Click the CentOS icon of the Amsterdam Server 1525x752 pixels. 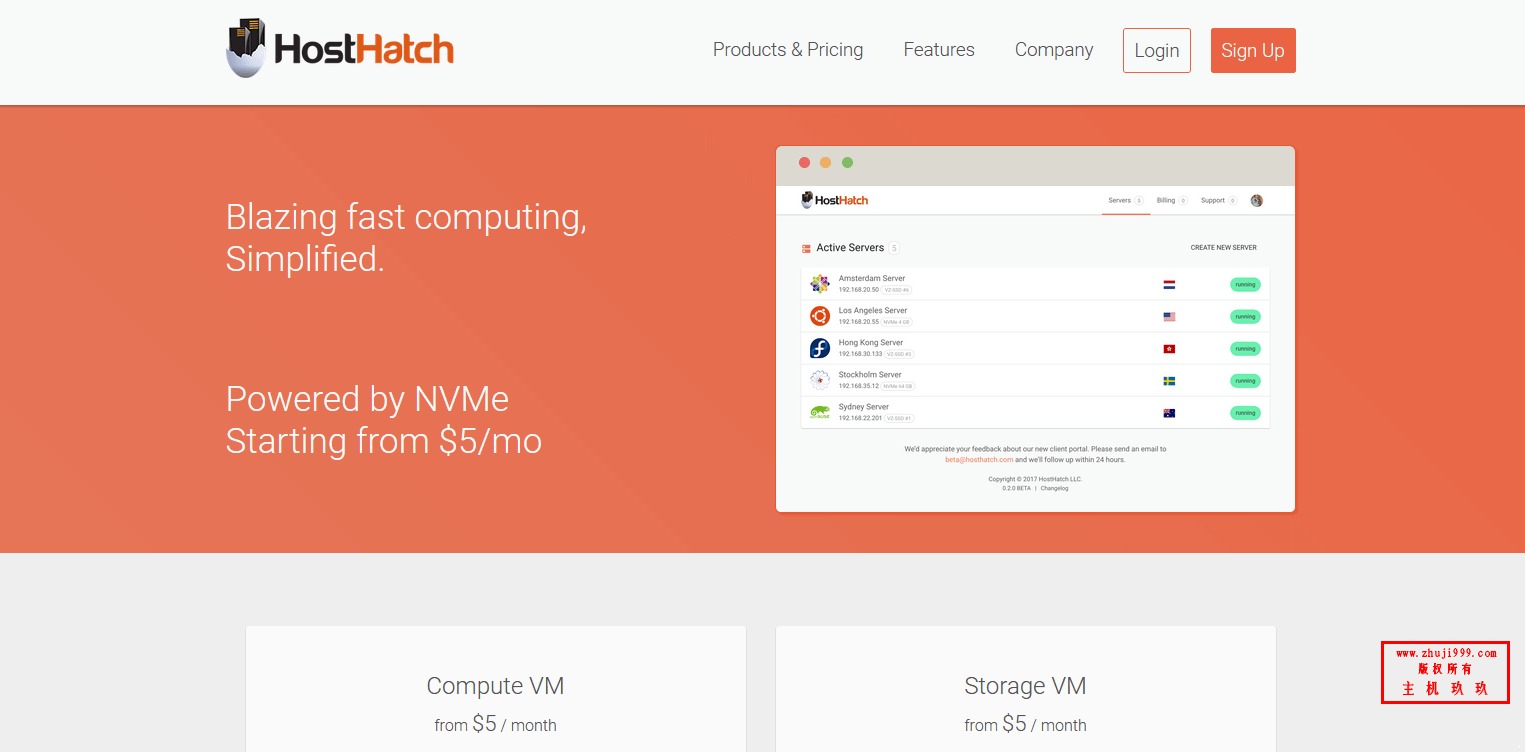coord(820,284)
